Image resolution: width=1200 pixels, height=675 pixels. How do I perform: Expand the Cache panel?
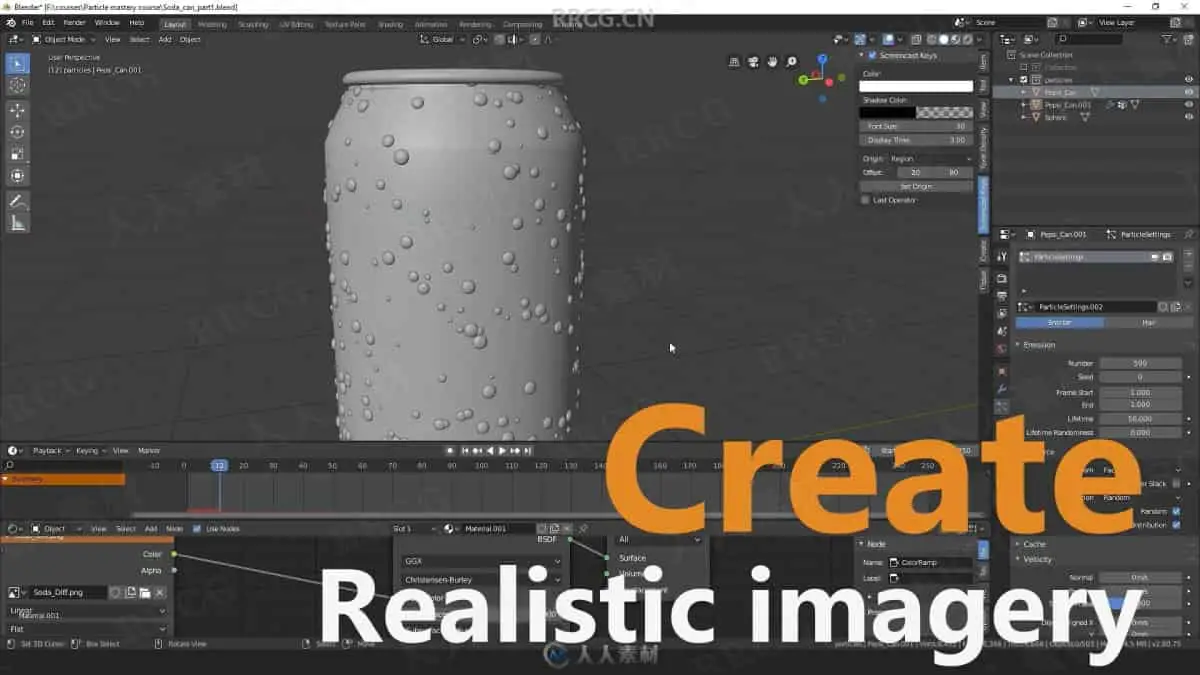tap(1033, 544)
